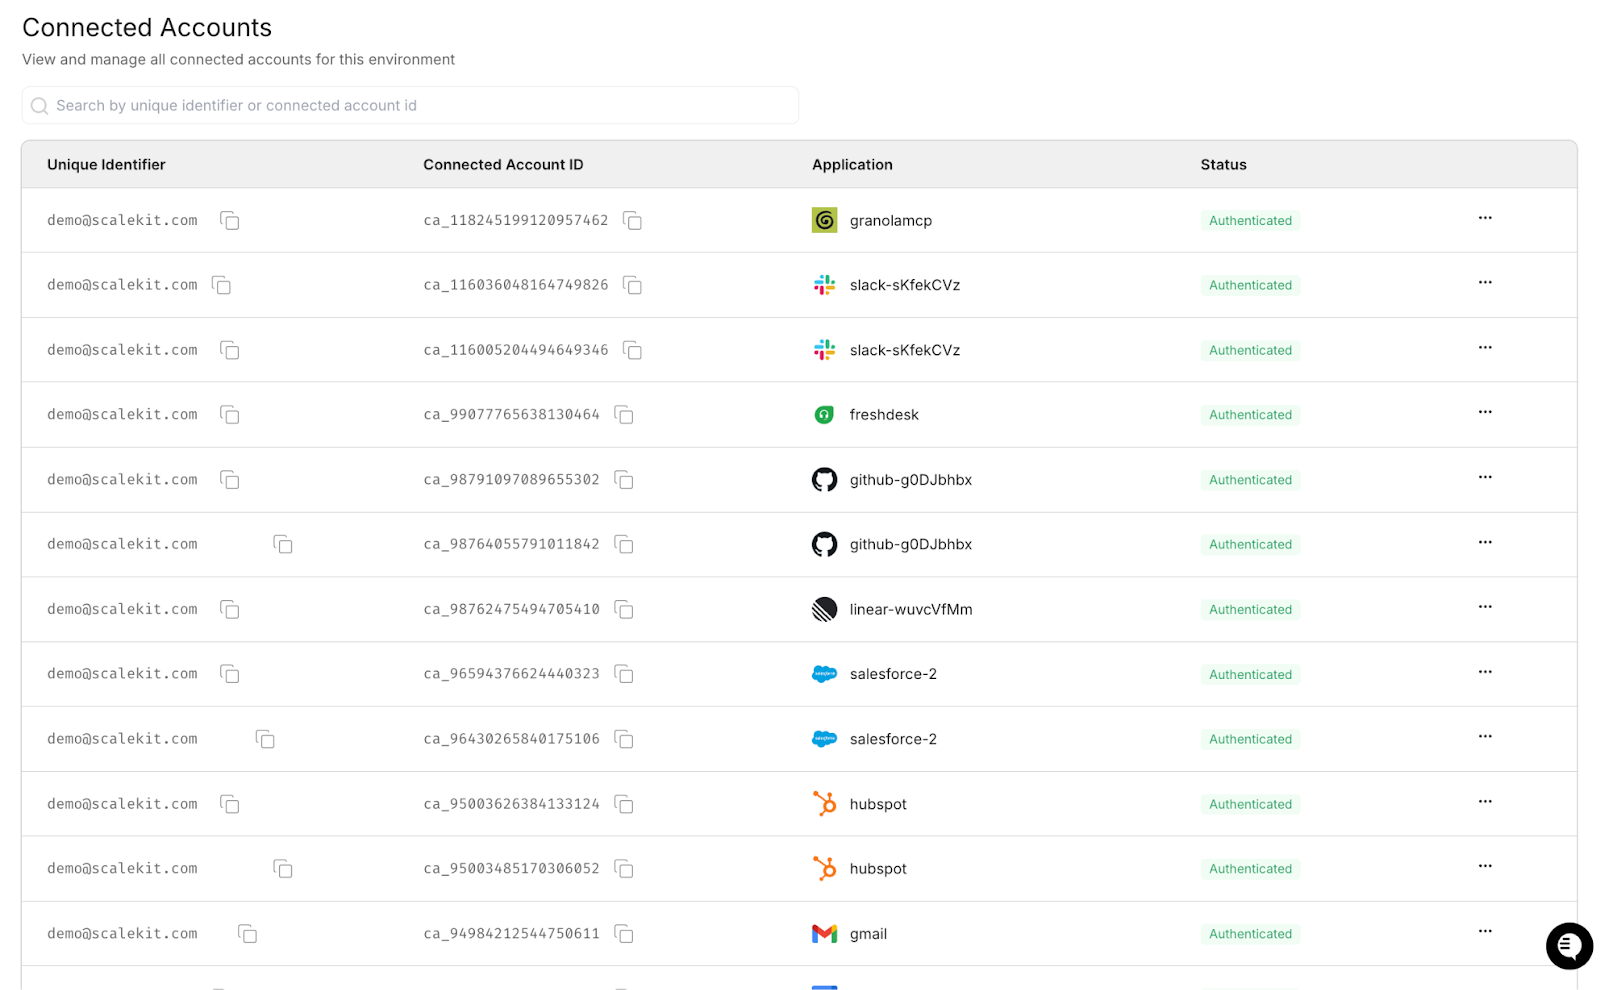Click the Connected Accounts page heading

pyautogui.click(x=147, y=27)
